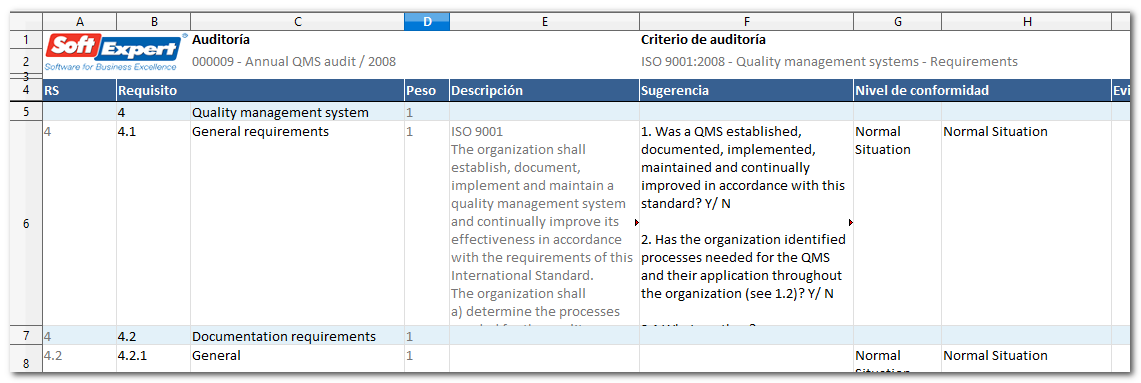Click the 'Peso' header cell
1141x383 pixels.
[427, 91]
